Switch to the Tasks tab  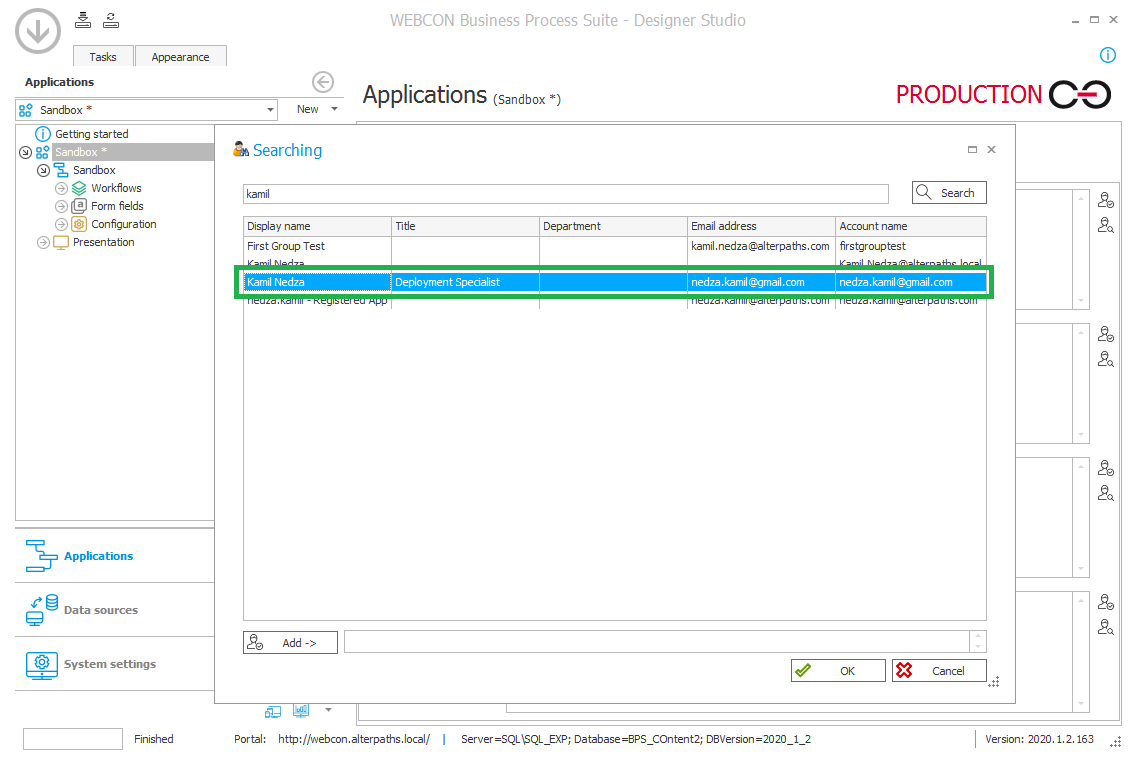102,57
